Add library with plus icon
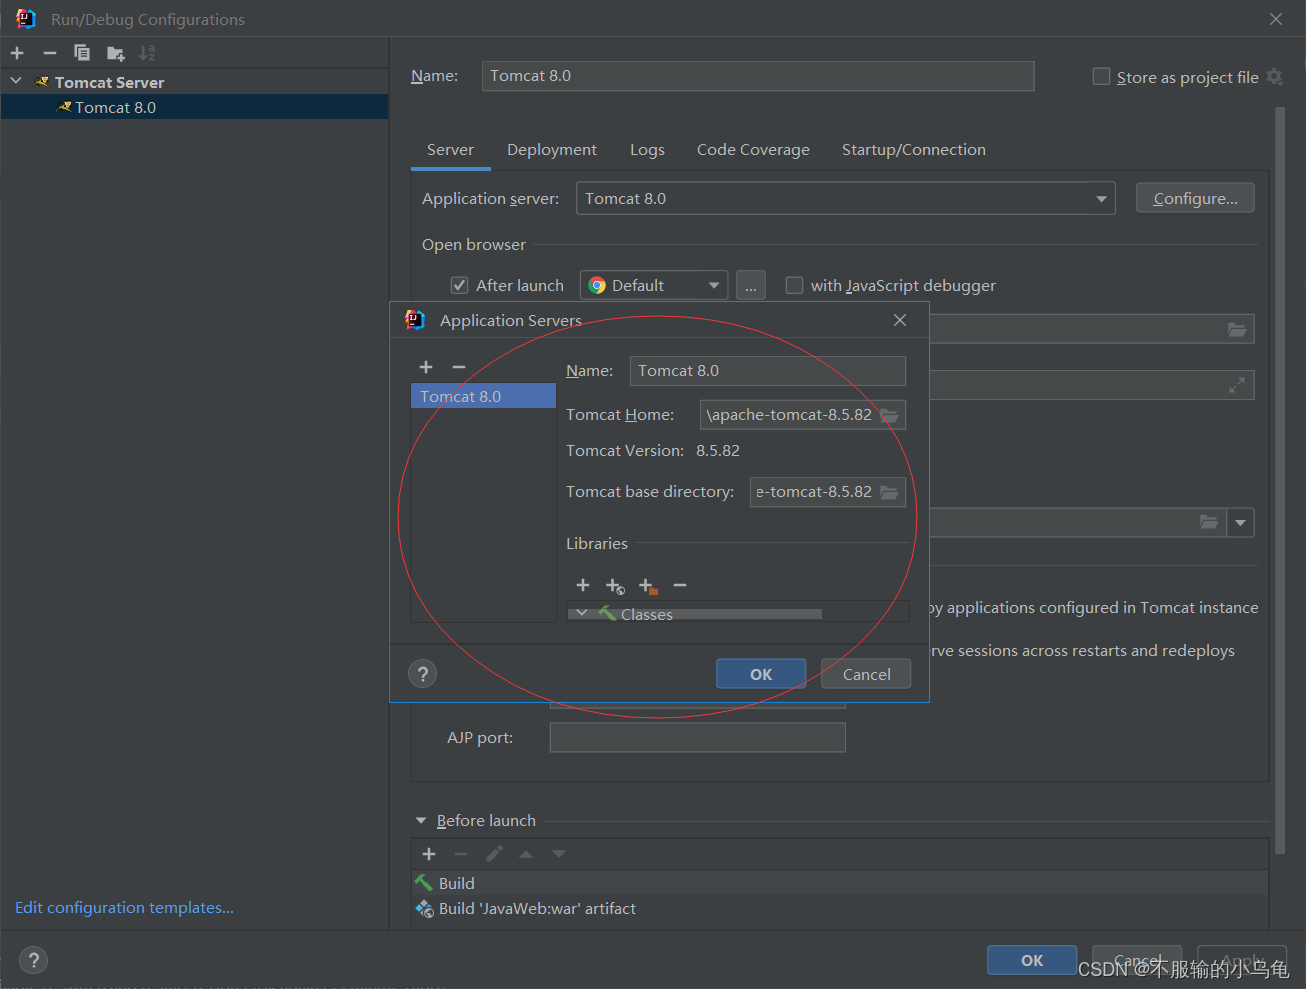 click(583, 585)
